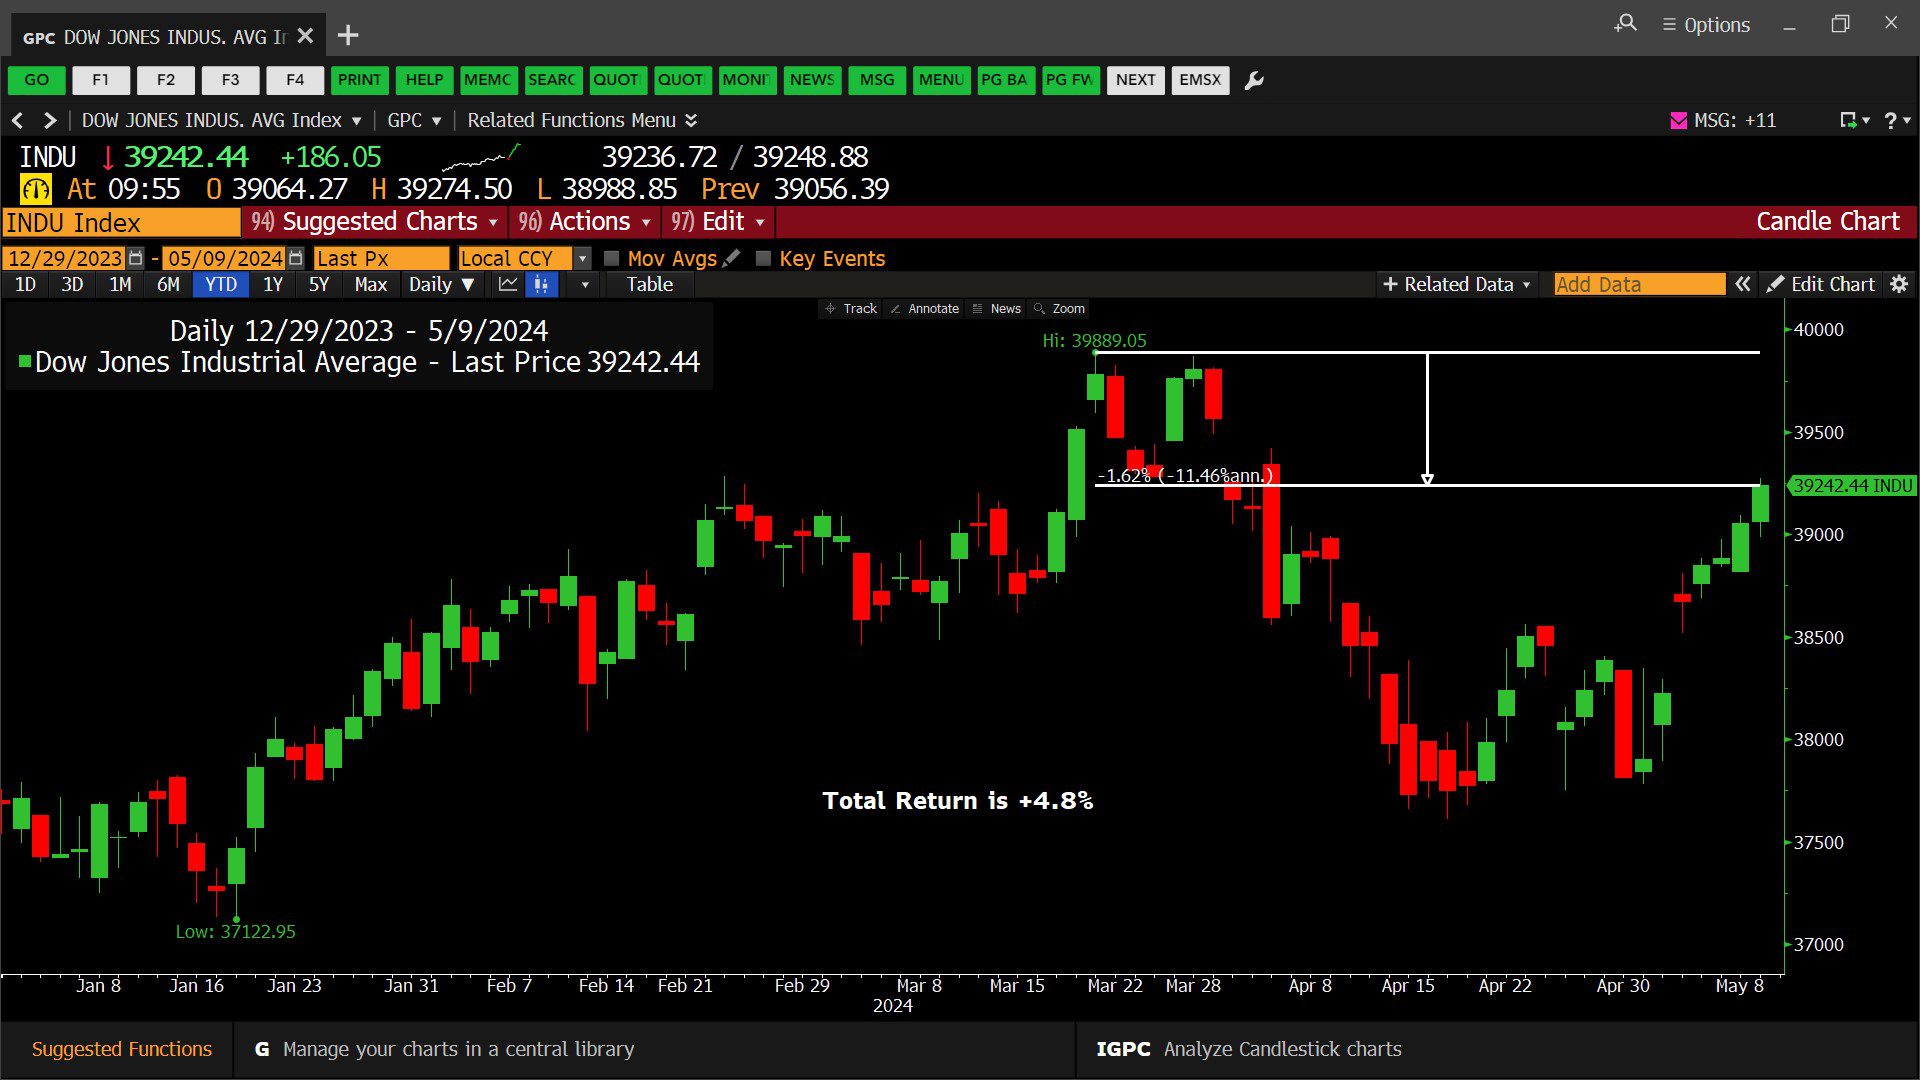Open the people search icon in title bar
The image size is (1920, 1080).
[x=1626, y=23]
